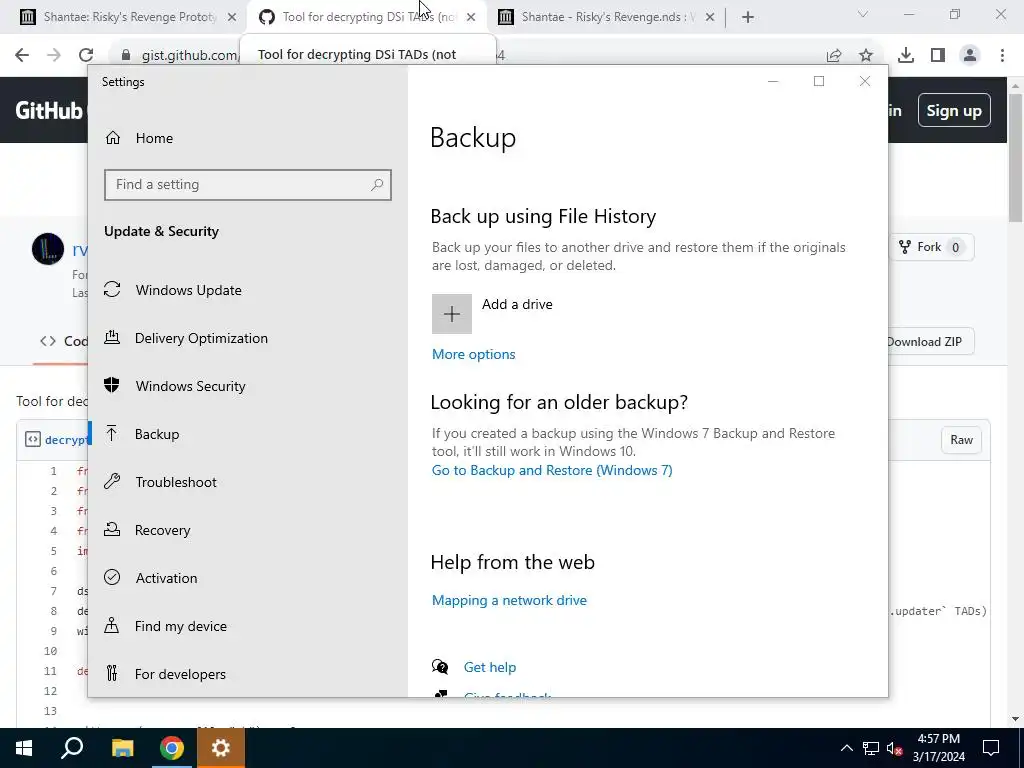Viewport: 1024px width, 768px height.
Task: Open Chrome tab search chevron
Action: [x=863, y=14]
